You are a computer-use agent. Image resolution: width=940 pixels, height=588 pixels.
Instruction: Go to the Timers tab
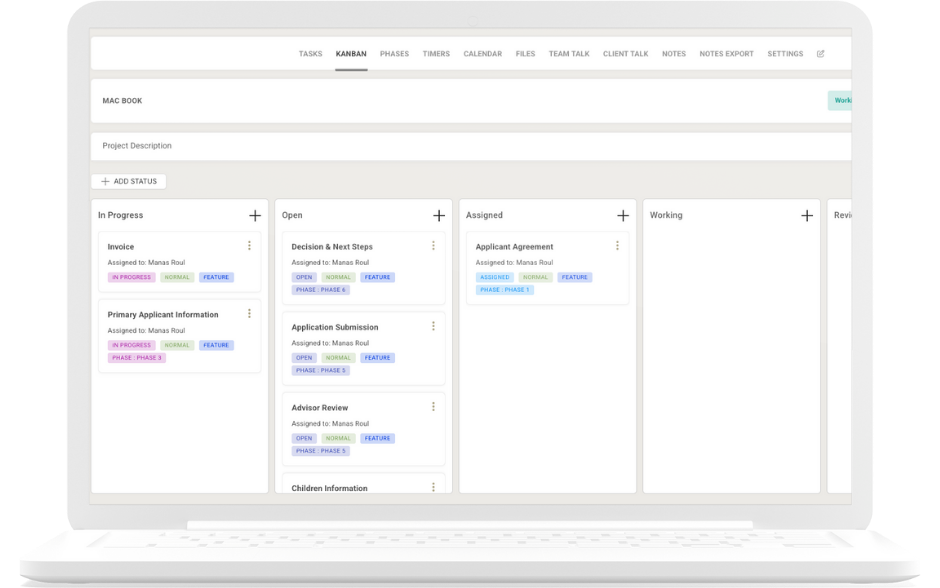click(x=436, y=54)
